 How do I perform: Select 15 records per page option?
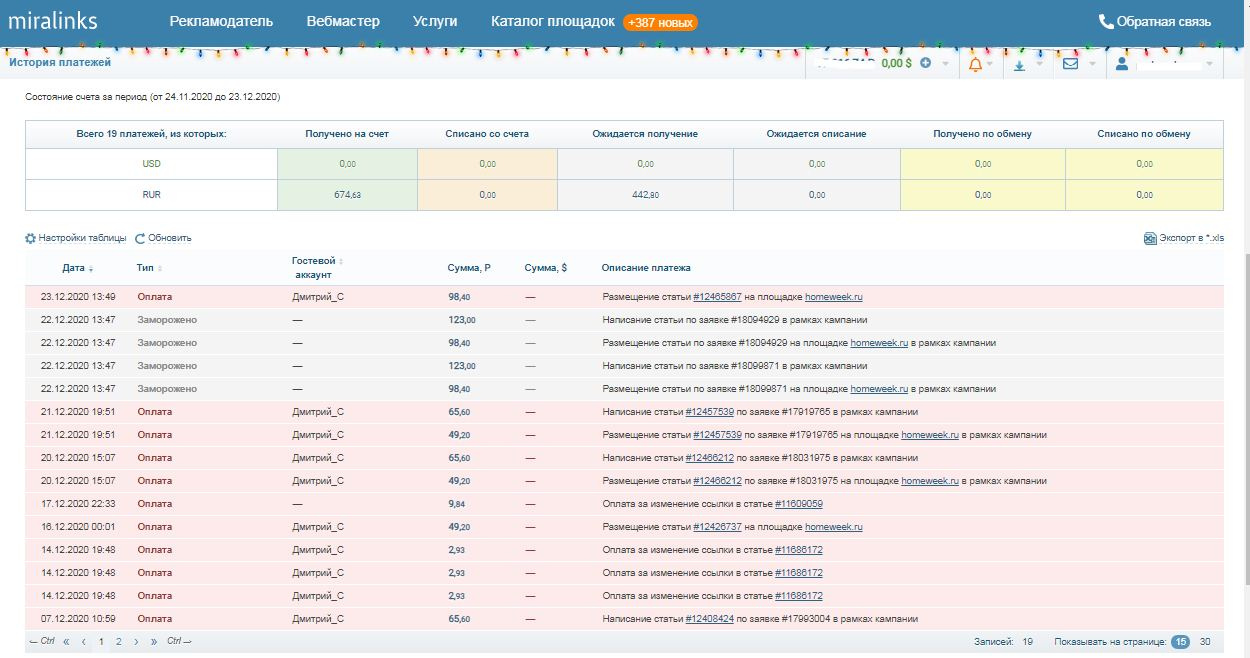[x=1181, y=642]
